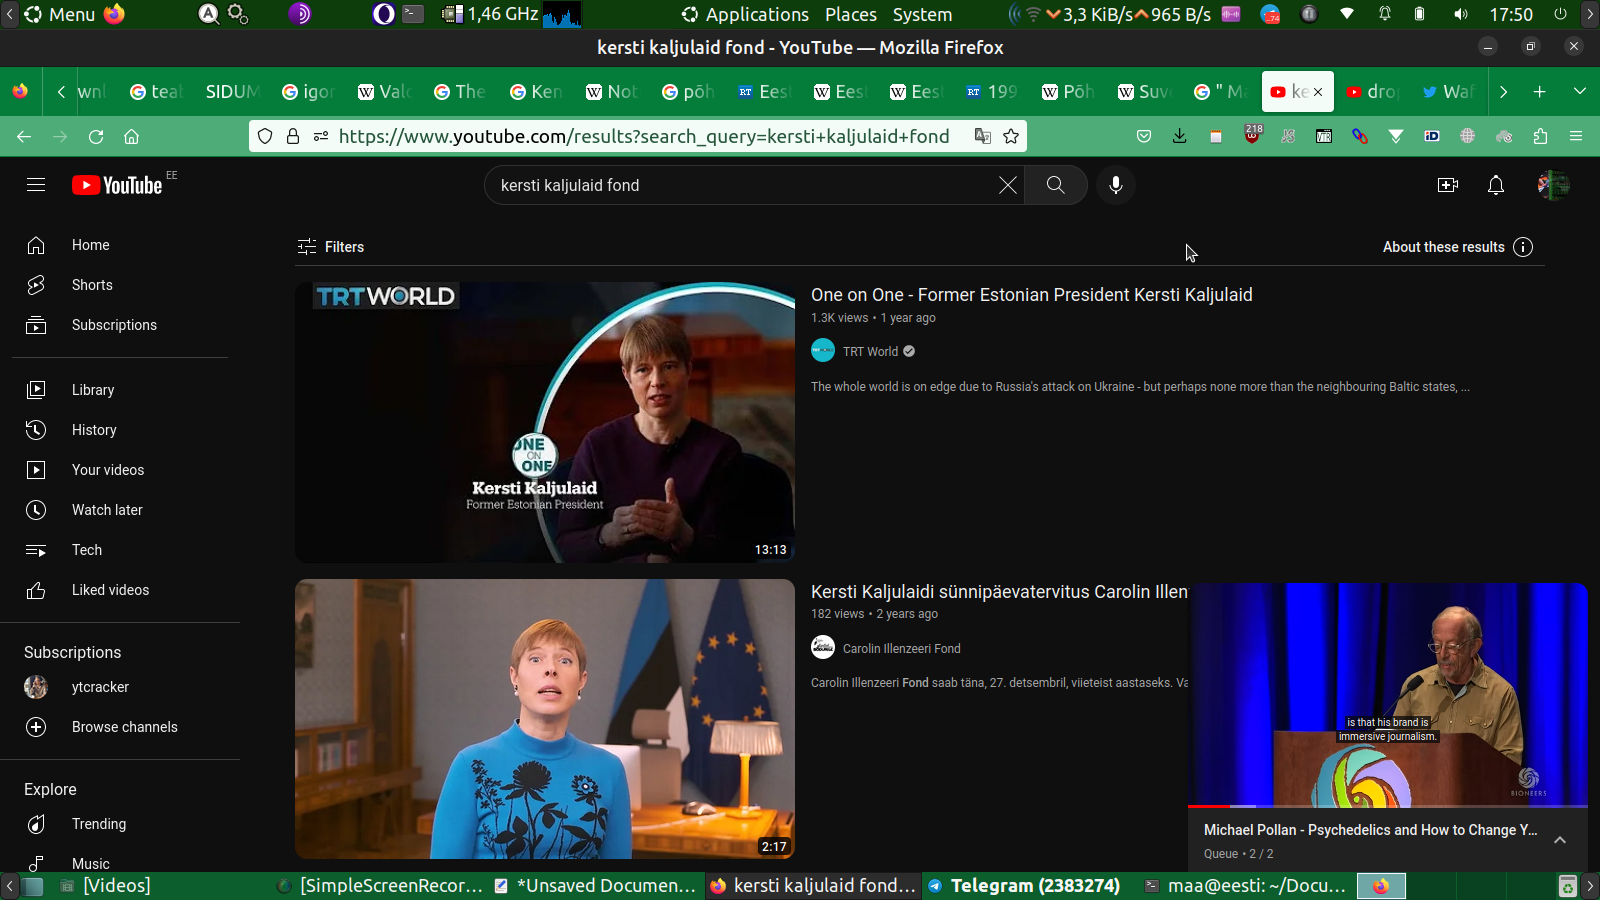This screenshot has height=900, width=1600.
Task: Open the translate page icon in the address bar
Action: 983,136
